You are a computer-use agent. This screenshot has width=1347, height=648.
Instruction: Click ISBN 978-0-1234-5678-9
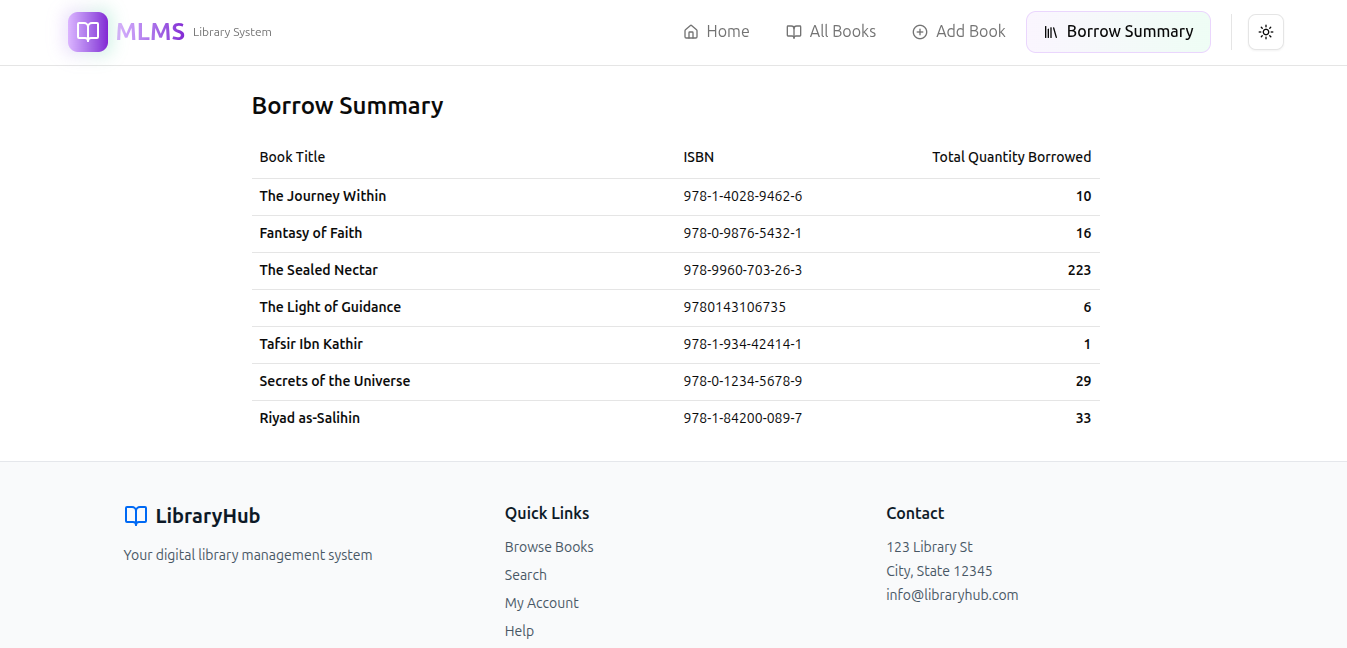pyautogui.click(x=743, y=381)
